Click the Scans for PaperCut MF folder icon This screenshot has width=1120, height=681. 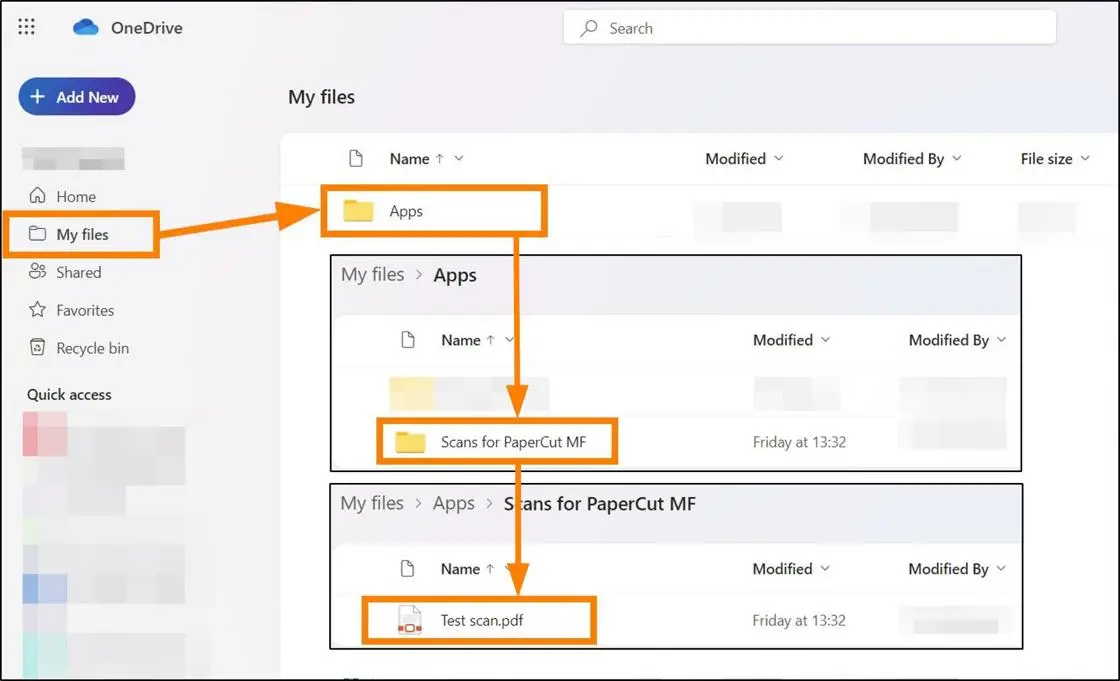(x=410, y=442)
